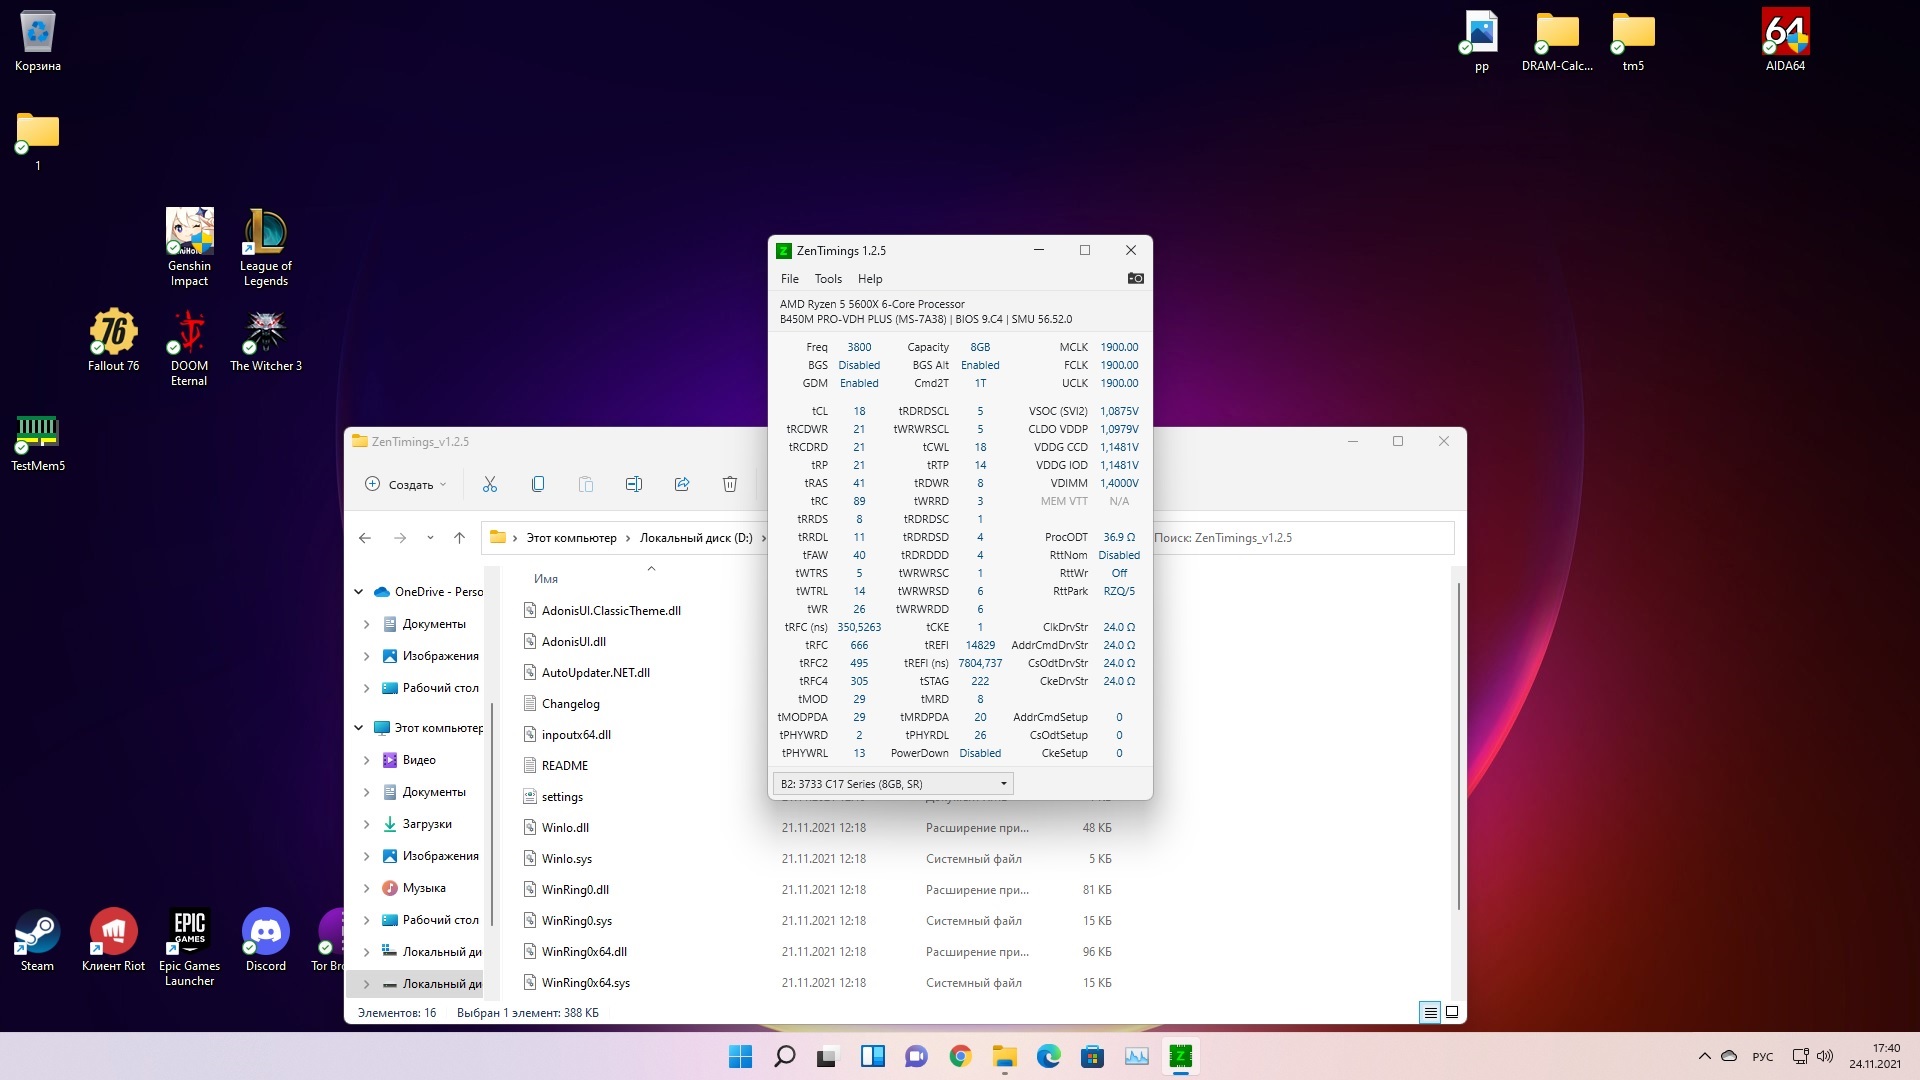Click the ZenTimings icon in taskbar
Image resolution: width=1920 pixels, height=1080 pixels.
(1180, 1056)
